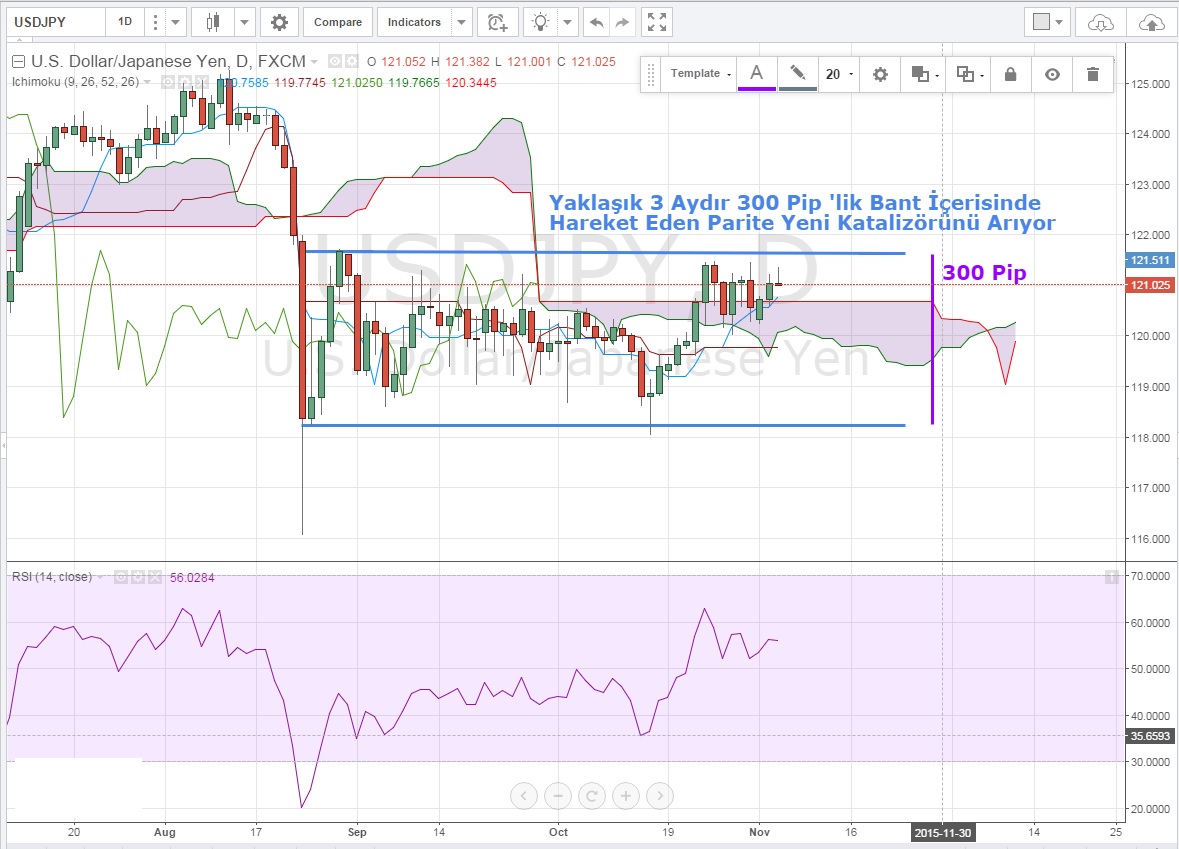Open the Template dropdown in drawing toolbar
The width and height of the screenshot is (1179, 849).
[699, 74]
